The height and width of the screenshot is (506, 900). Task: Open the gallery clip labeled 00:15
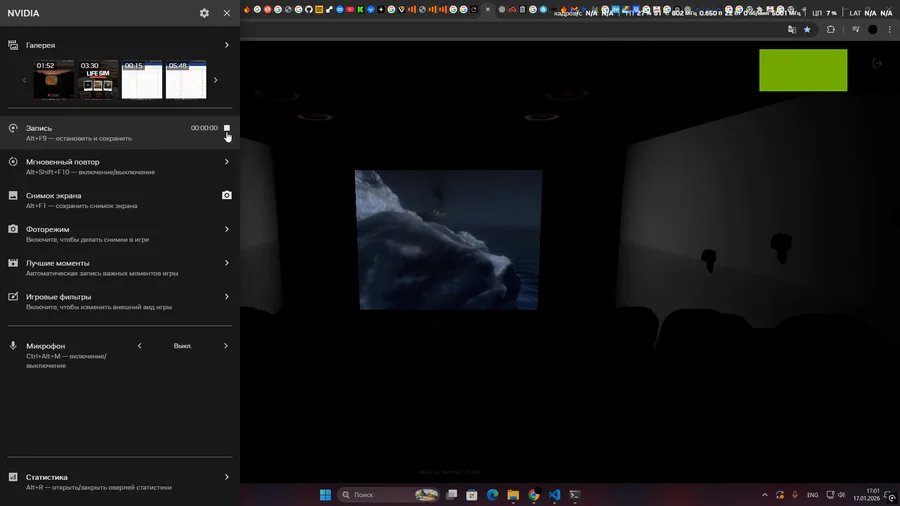coord(142,80)
